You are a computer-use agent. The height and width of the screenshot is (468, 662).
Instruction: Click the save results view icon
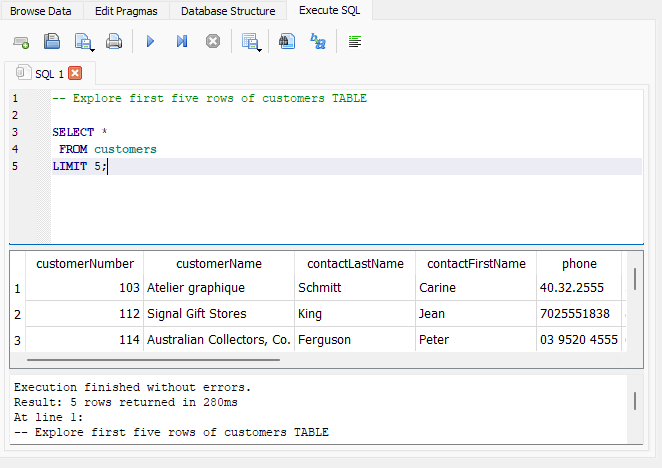[251, 42]
